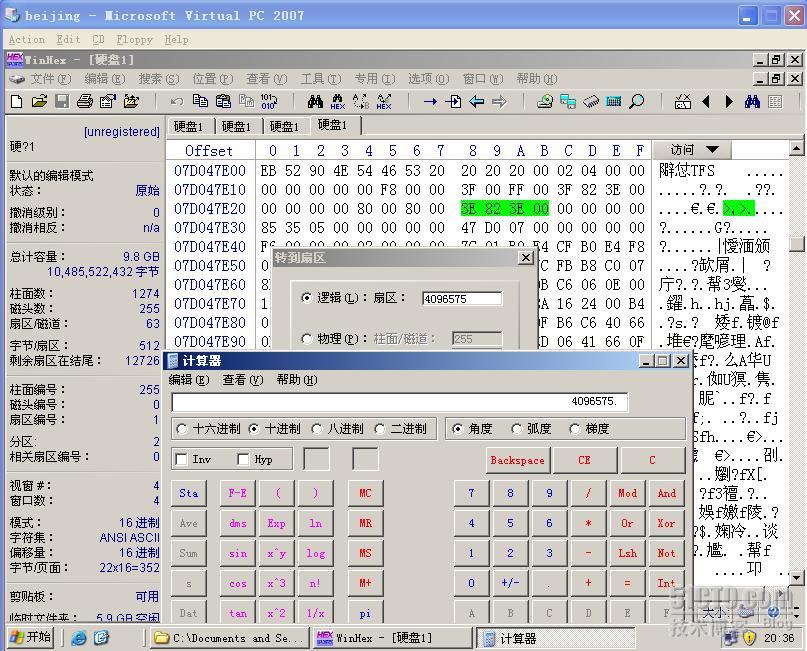Navigate back with the left arrow icon

(x=477, y=101)
